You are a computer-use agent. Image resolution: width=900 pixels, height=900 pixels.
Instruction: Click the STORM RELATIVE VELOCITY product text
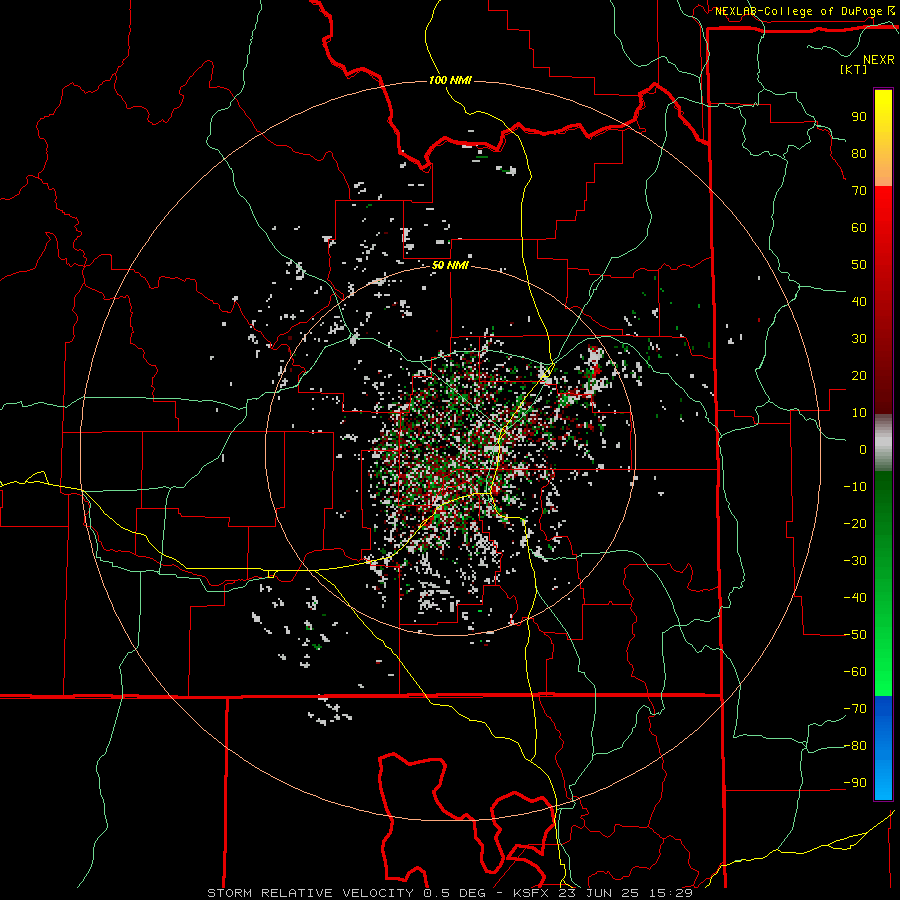point(310,893)
